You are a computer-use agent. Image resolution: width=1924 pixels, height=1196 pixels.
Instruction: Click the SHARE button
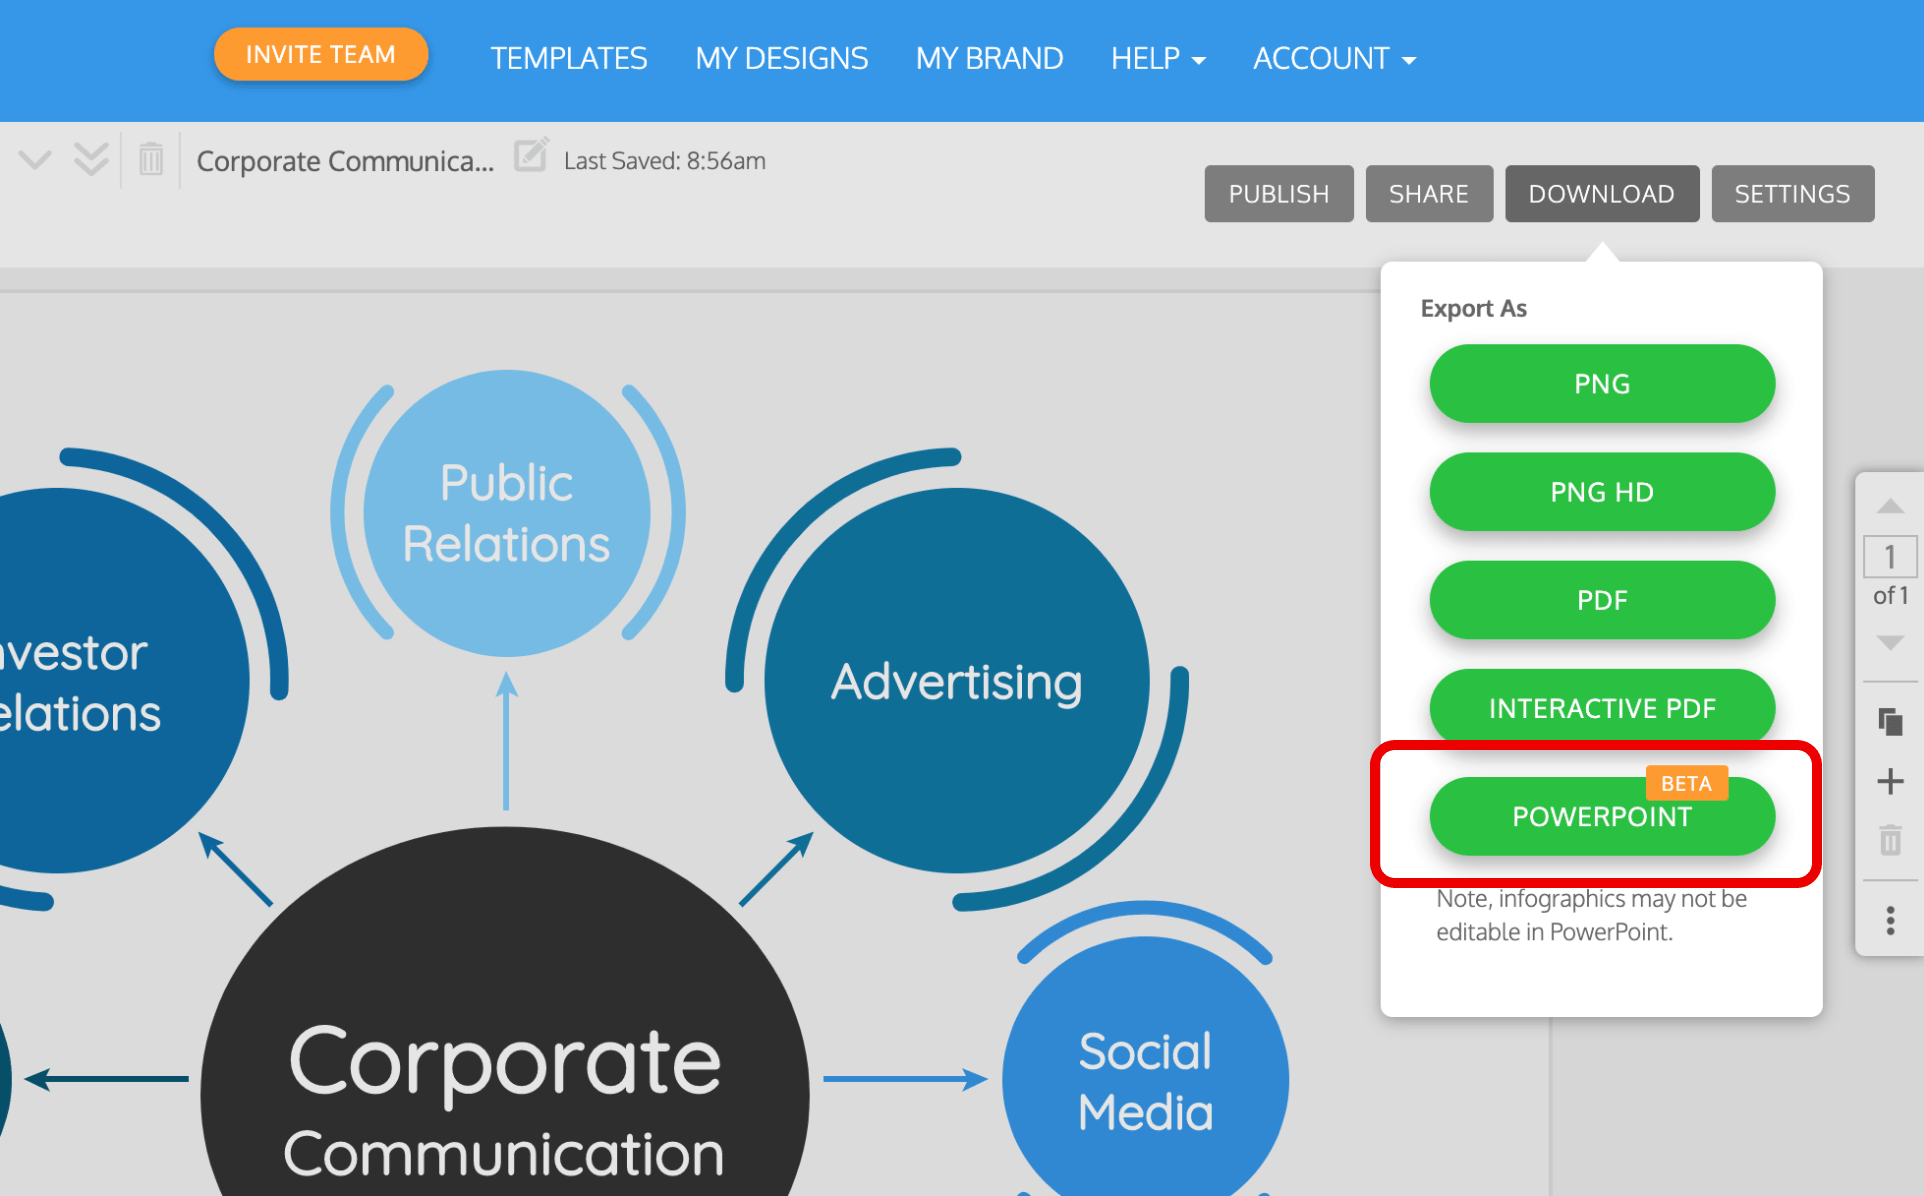coord(1428,193)
